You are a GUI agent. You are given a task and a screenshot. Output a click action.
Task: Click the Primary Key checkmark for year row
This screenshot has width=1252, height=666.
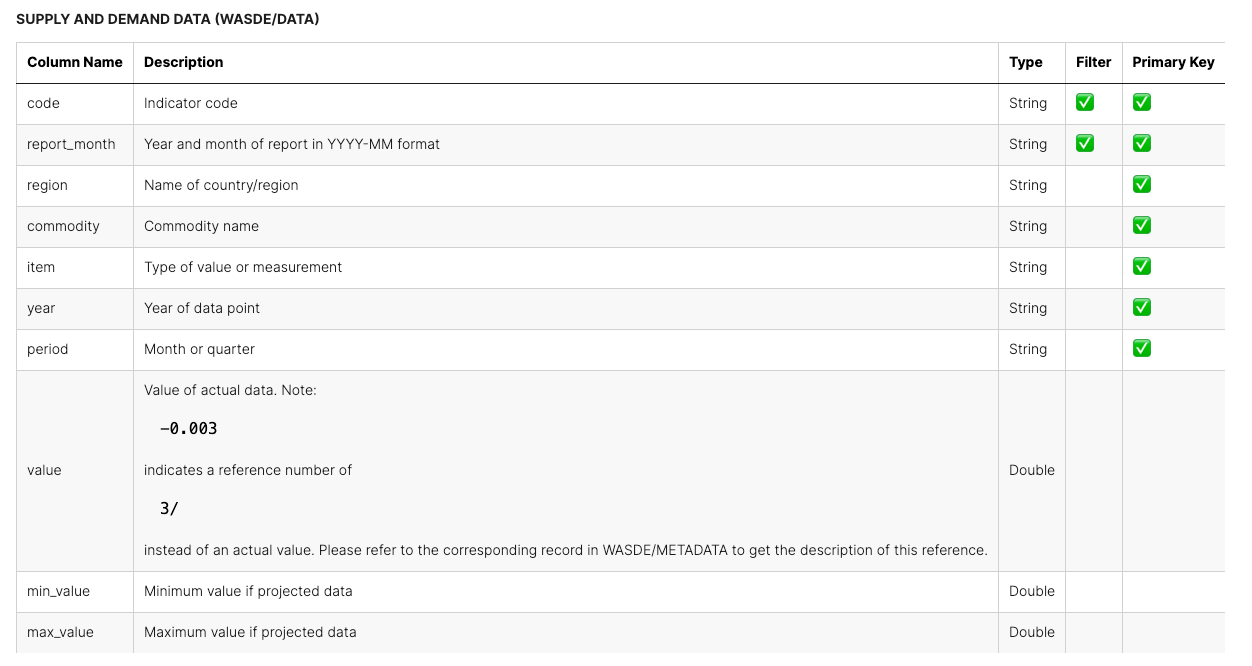coord(1142,308)
